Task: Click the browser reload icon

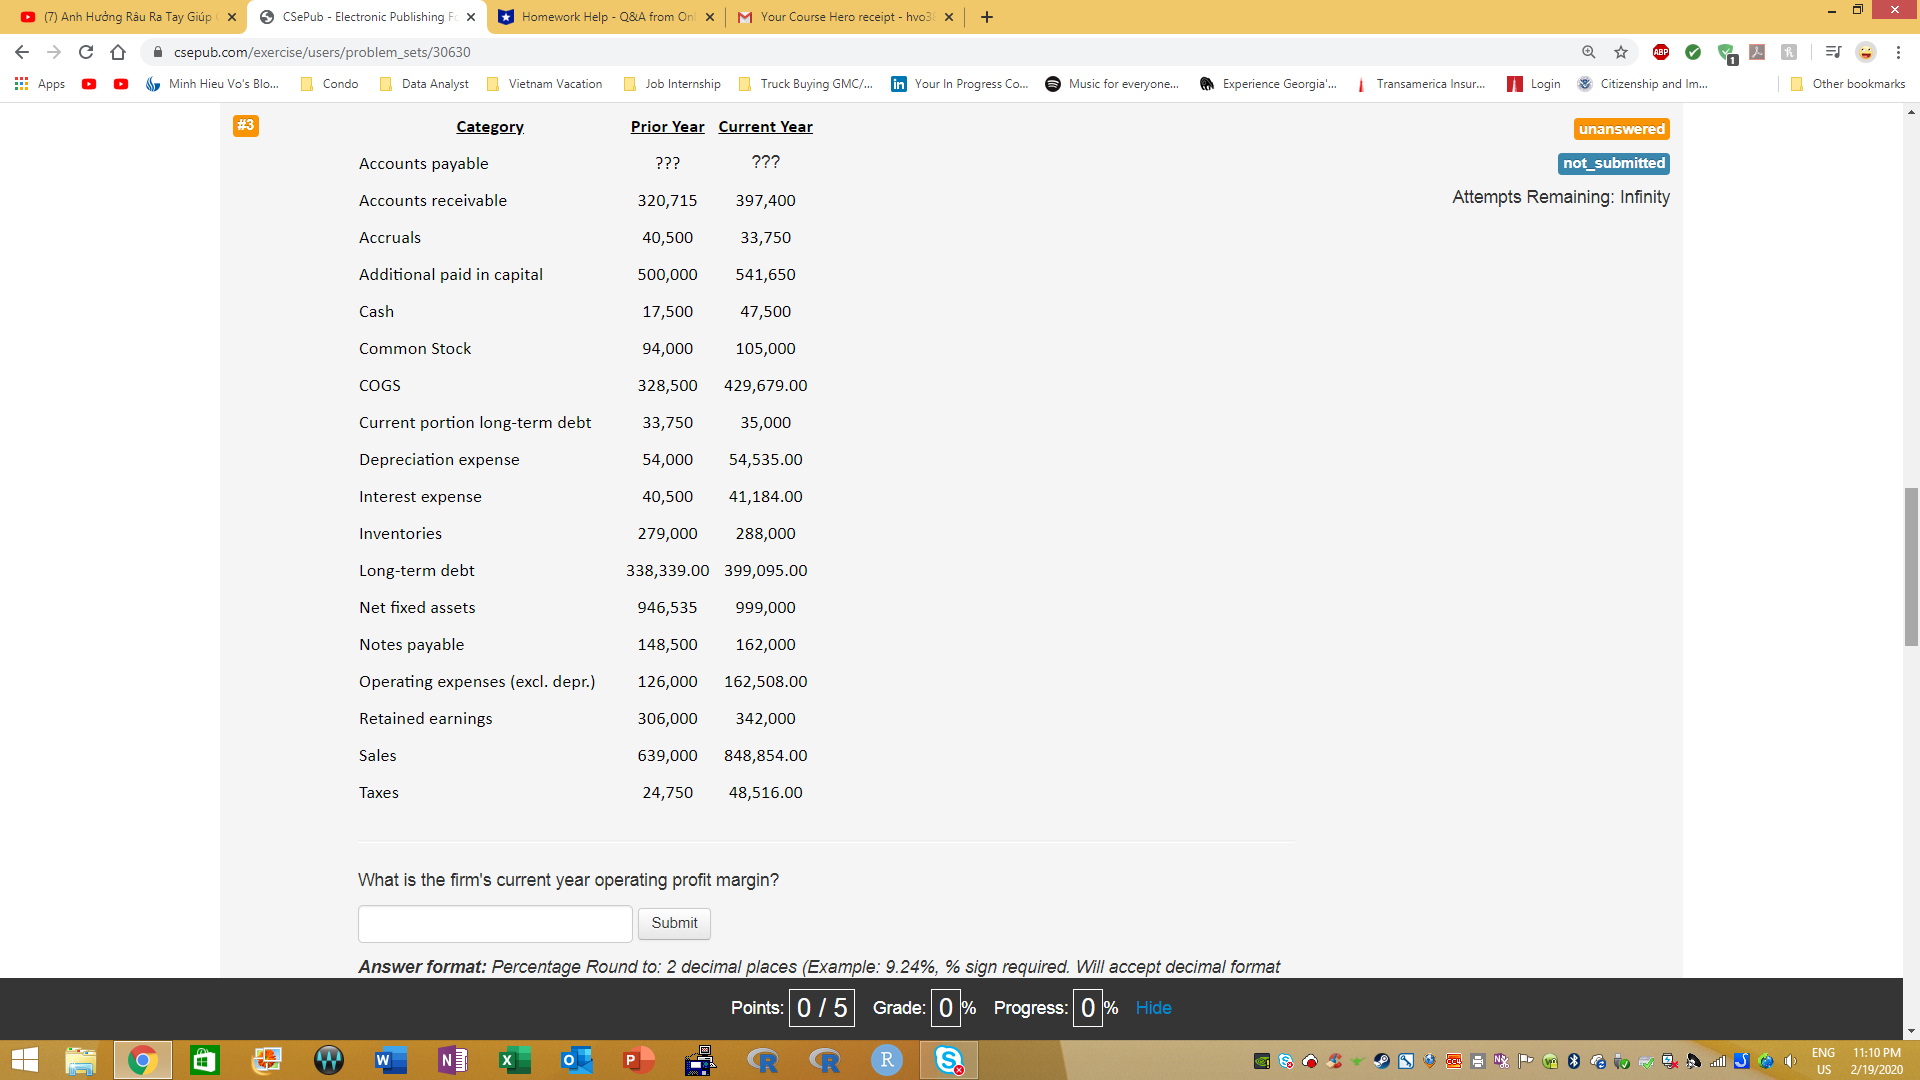Action: pos(86,52)
